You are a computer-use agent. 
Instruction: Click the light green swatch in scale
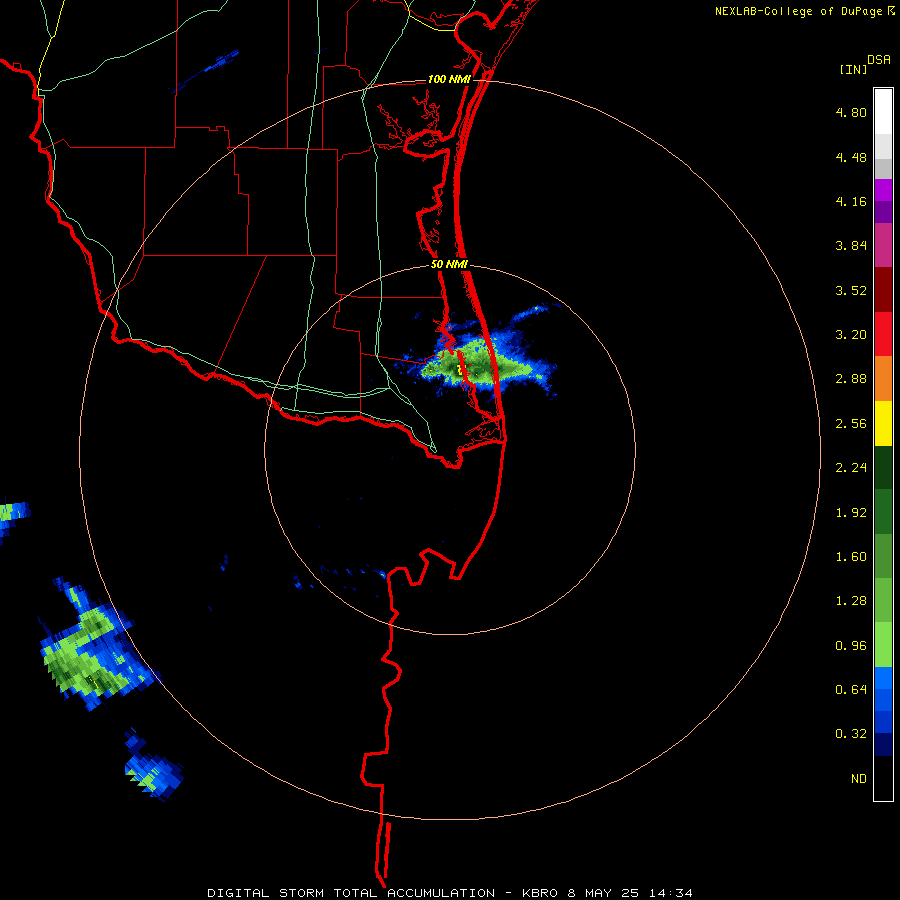(x=883, y=645)
